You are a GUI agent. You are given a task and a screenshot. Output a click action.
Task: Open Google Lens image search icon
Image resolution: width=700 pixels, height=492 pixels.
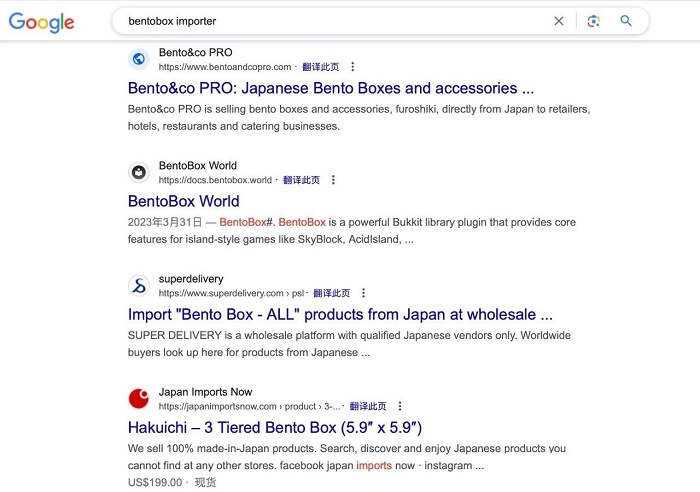click(593, 21)
